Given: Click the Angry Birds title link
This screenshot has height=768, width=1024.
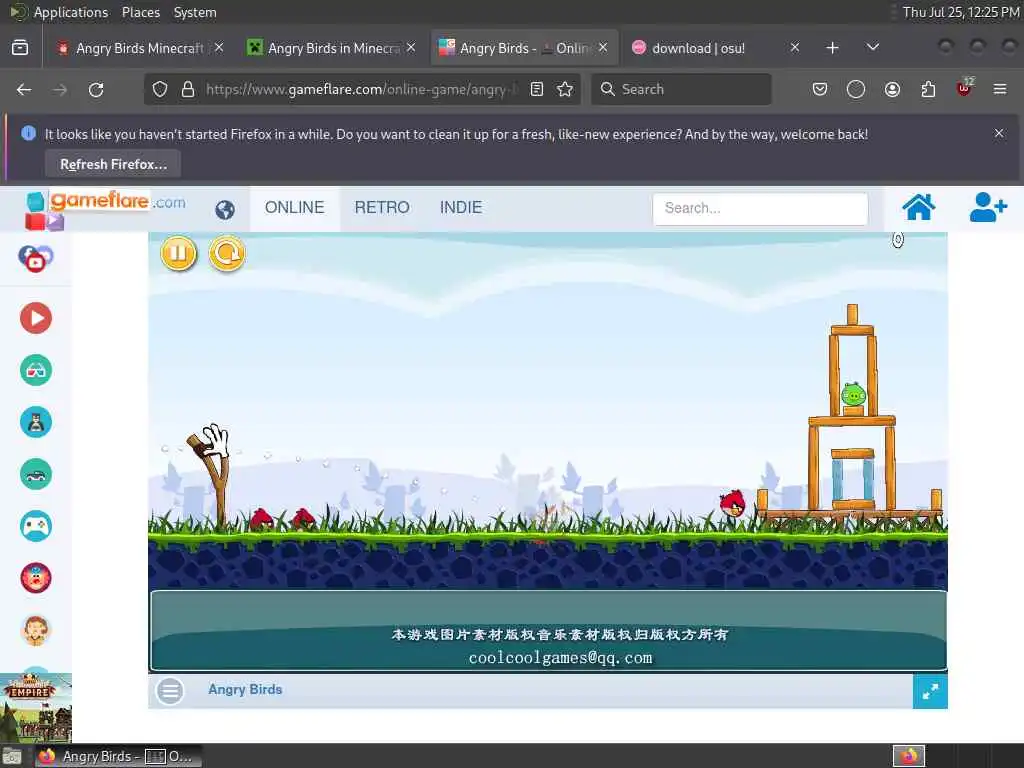Looking at the screenshot, I should click(x=246, y=690).
